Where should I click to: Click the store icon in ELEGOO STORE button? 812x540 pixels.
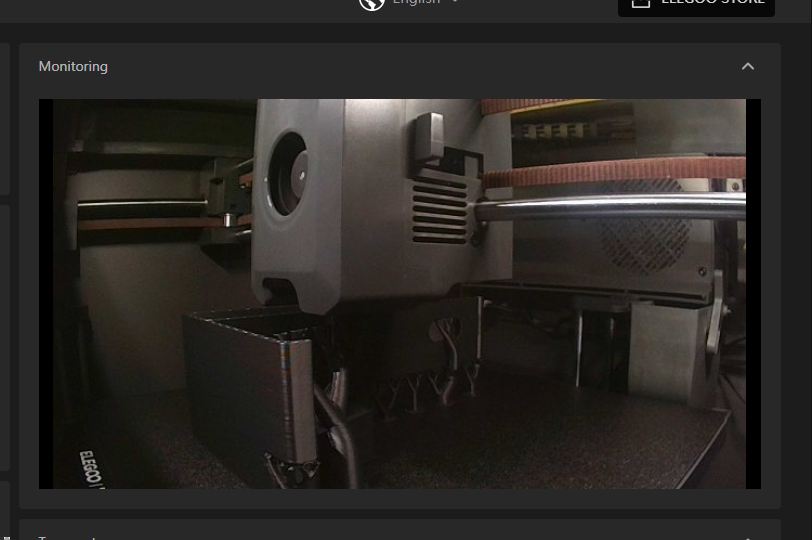(x=641, y=4)
